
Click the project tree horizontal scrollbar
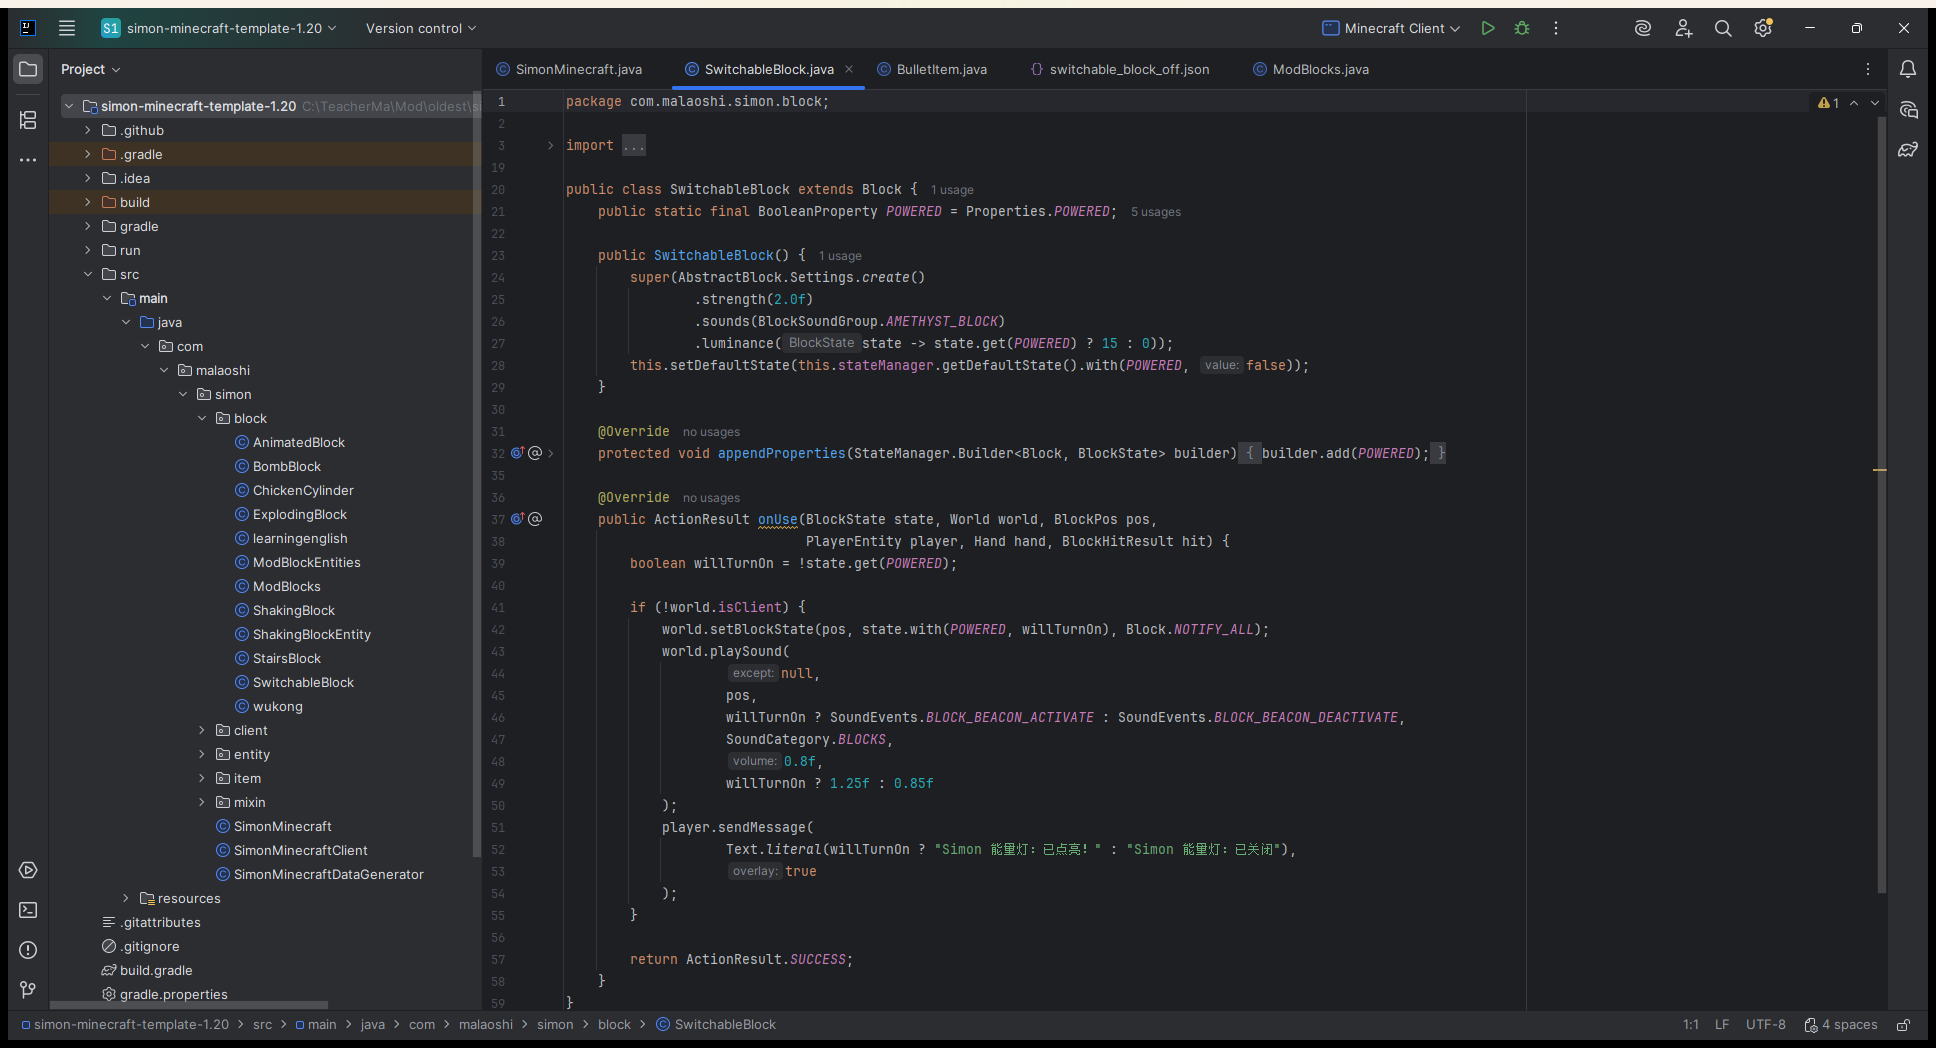189,1004
